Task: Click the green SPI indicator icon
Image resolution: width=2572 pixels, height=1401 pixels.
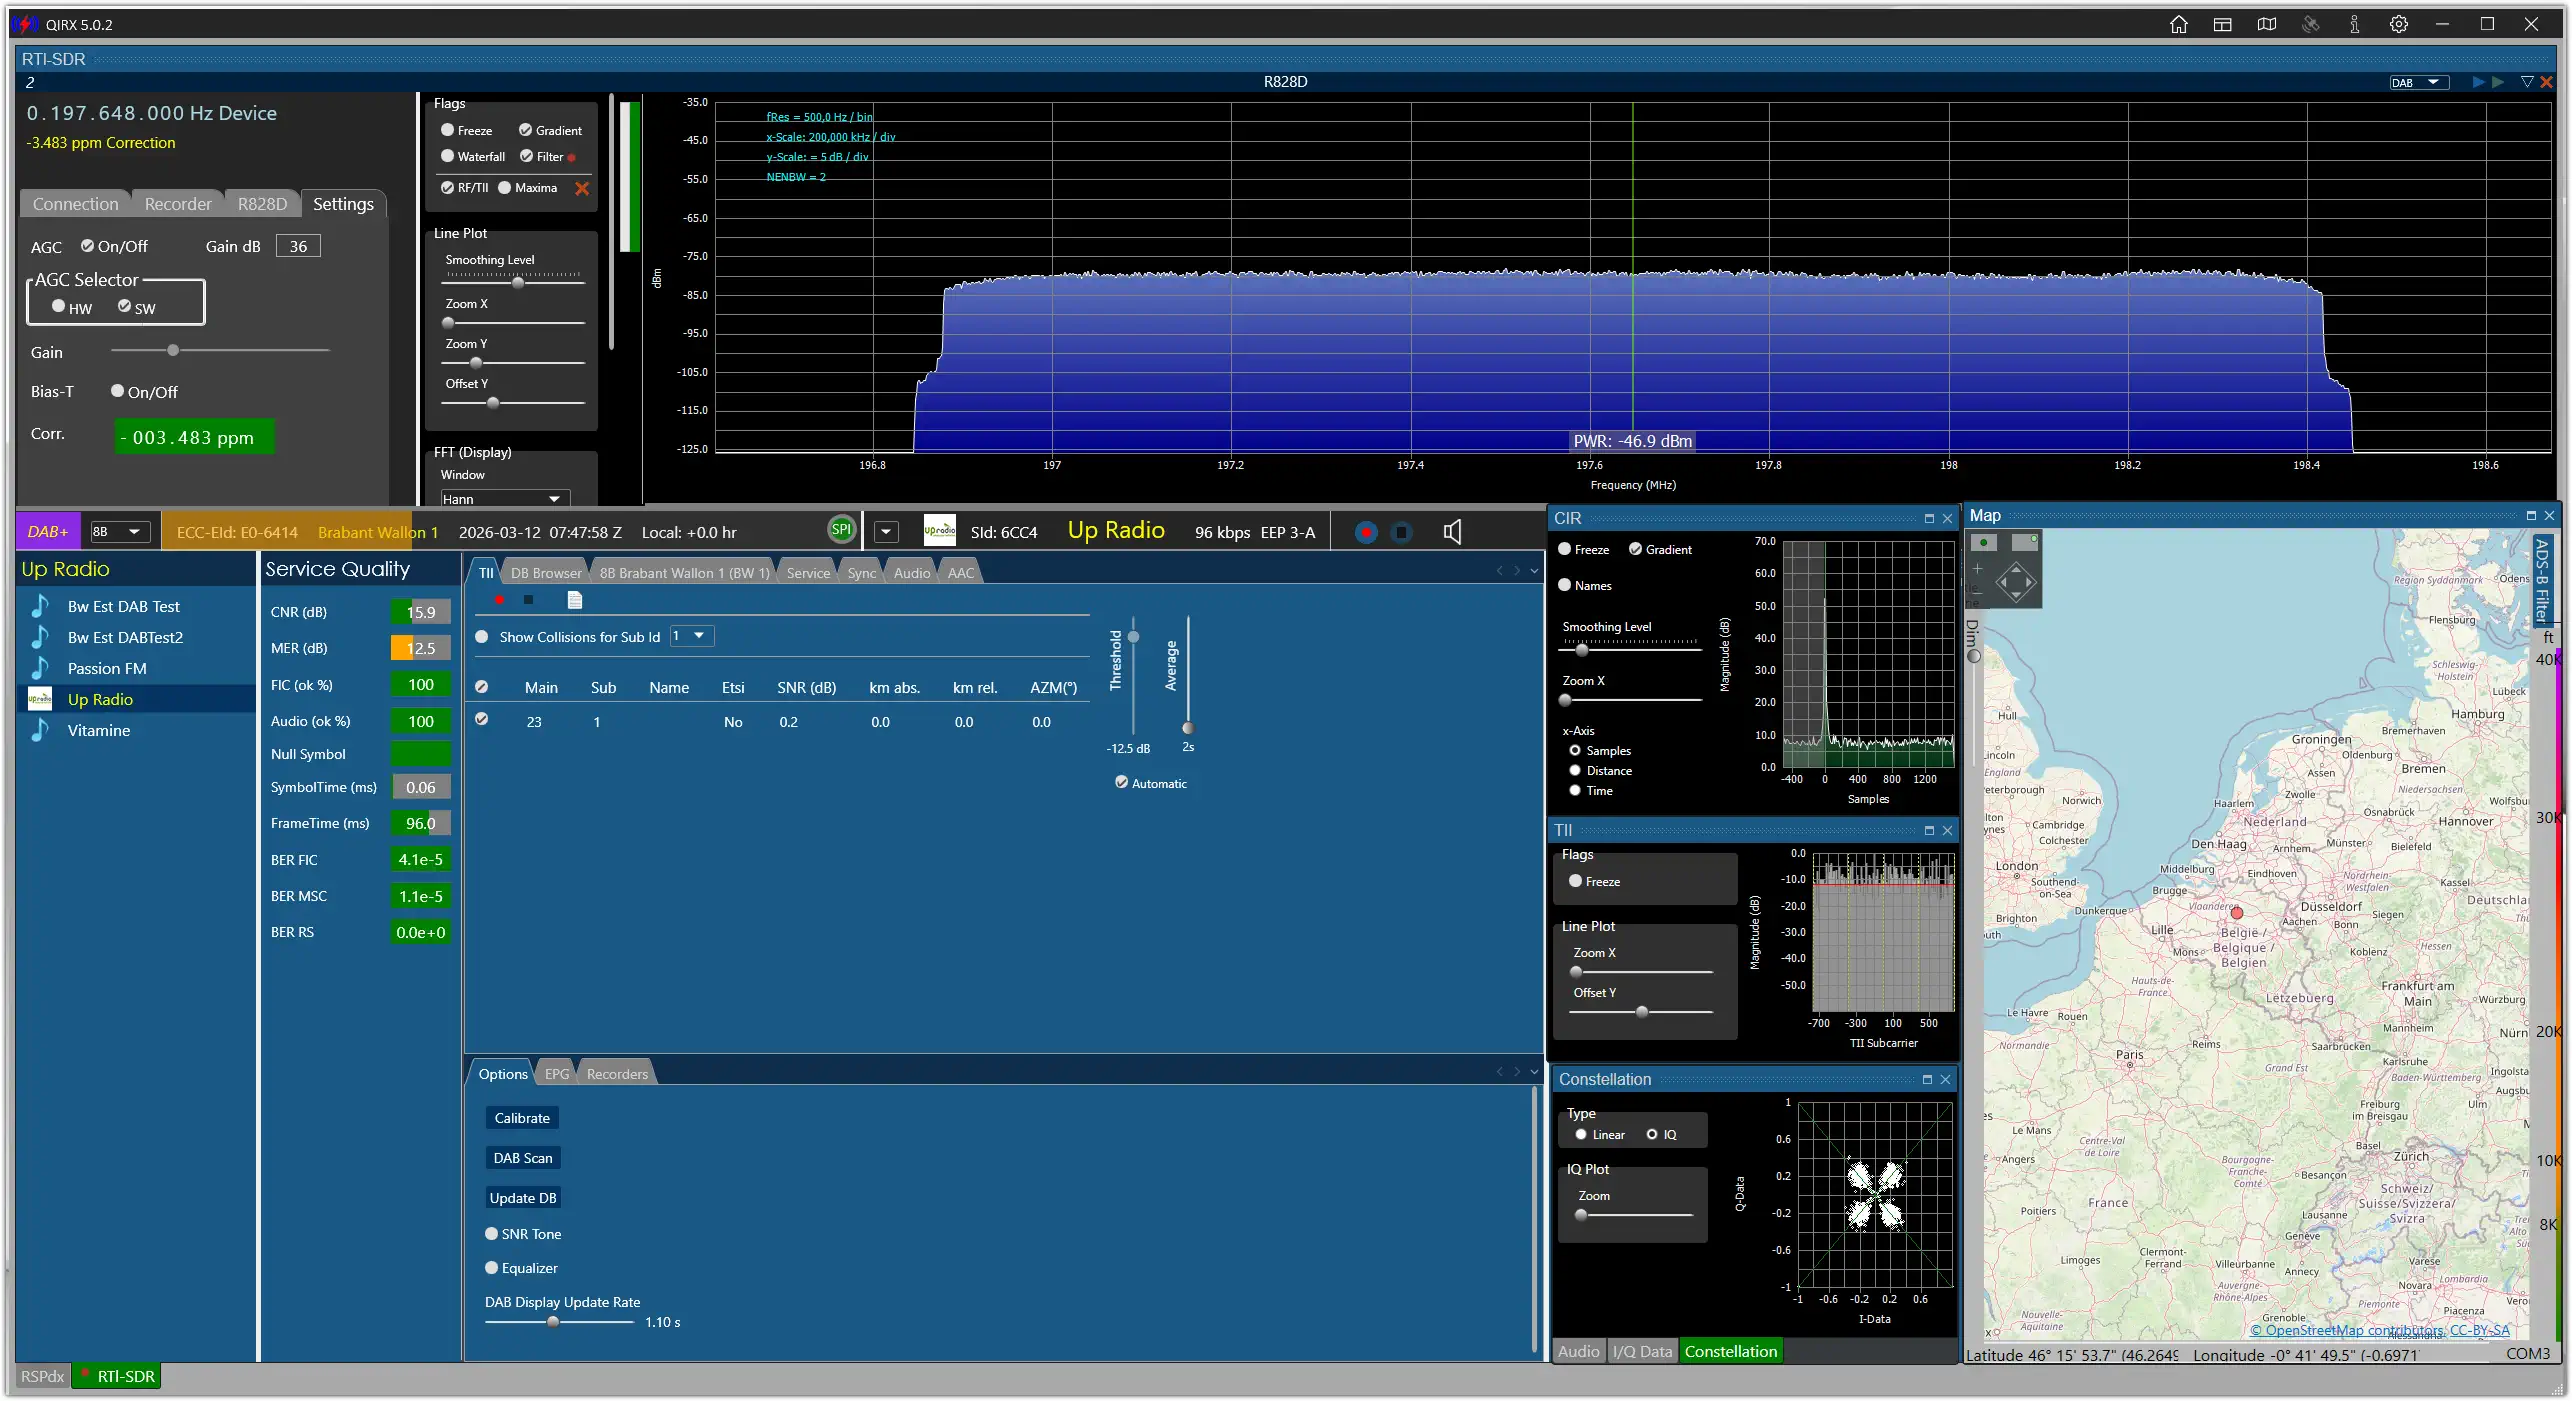Action: tap(841, 530)
